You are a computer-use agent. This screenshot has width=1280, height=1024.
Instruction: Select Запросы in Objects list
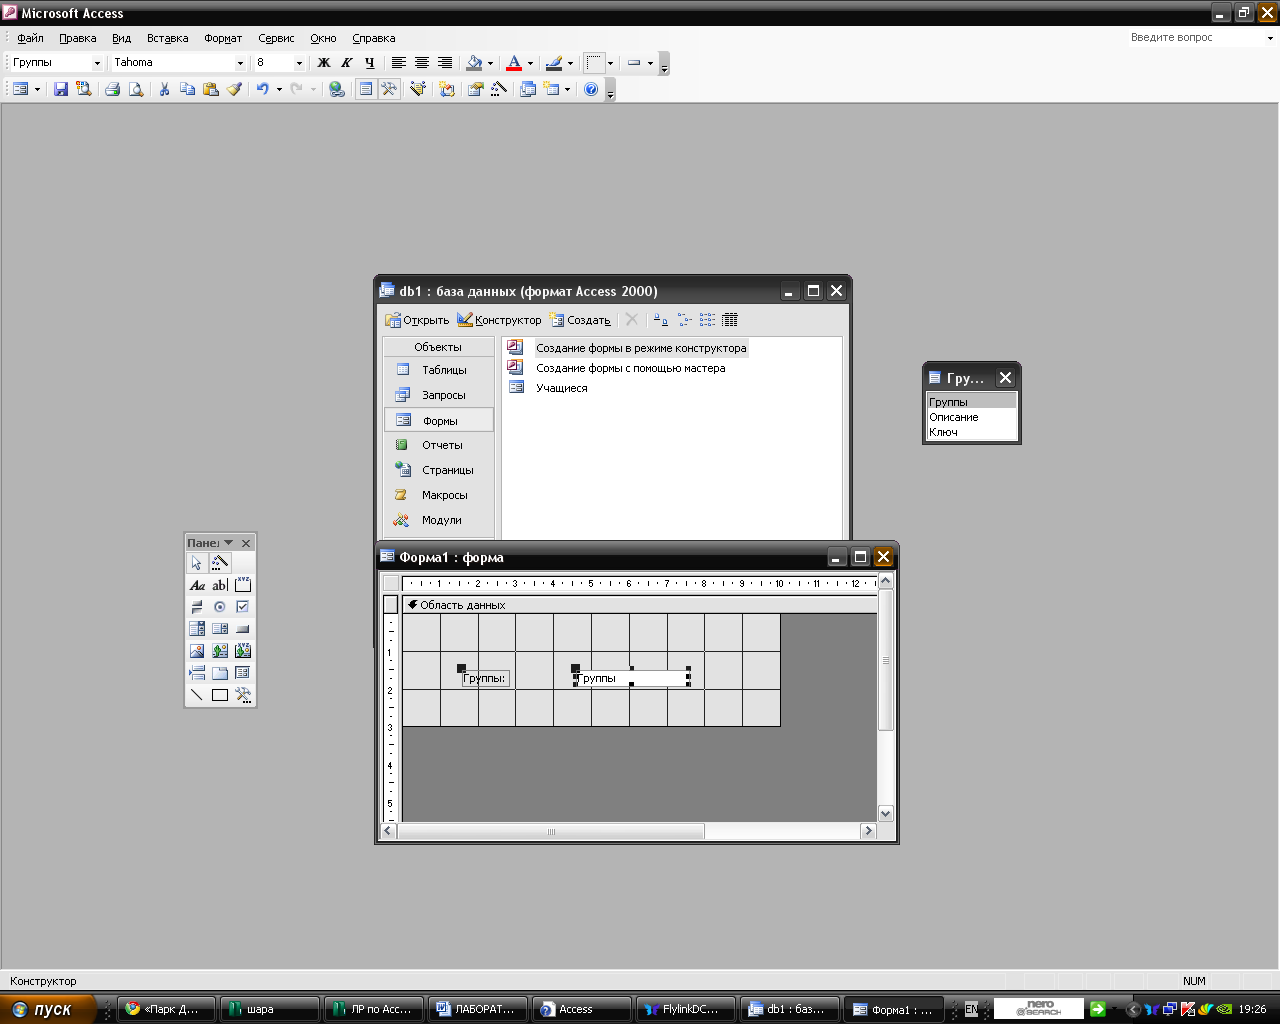click(439, 395)
